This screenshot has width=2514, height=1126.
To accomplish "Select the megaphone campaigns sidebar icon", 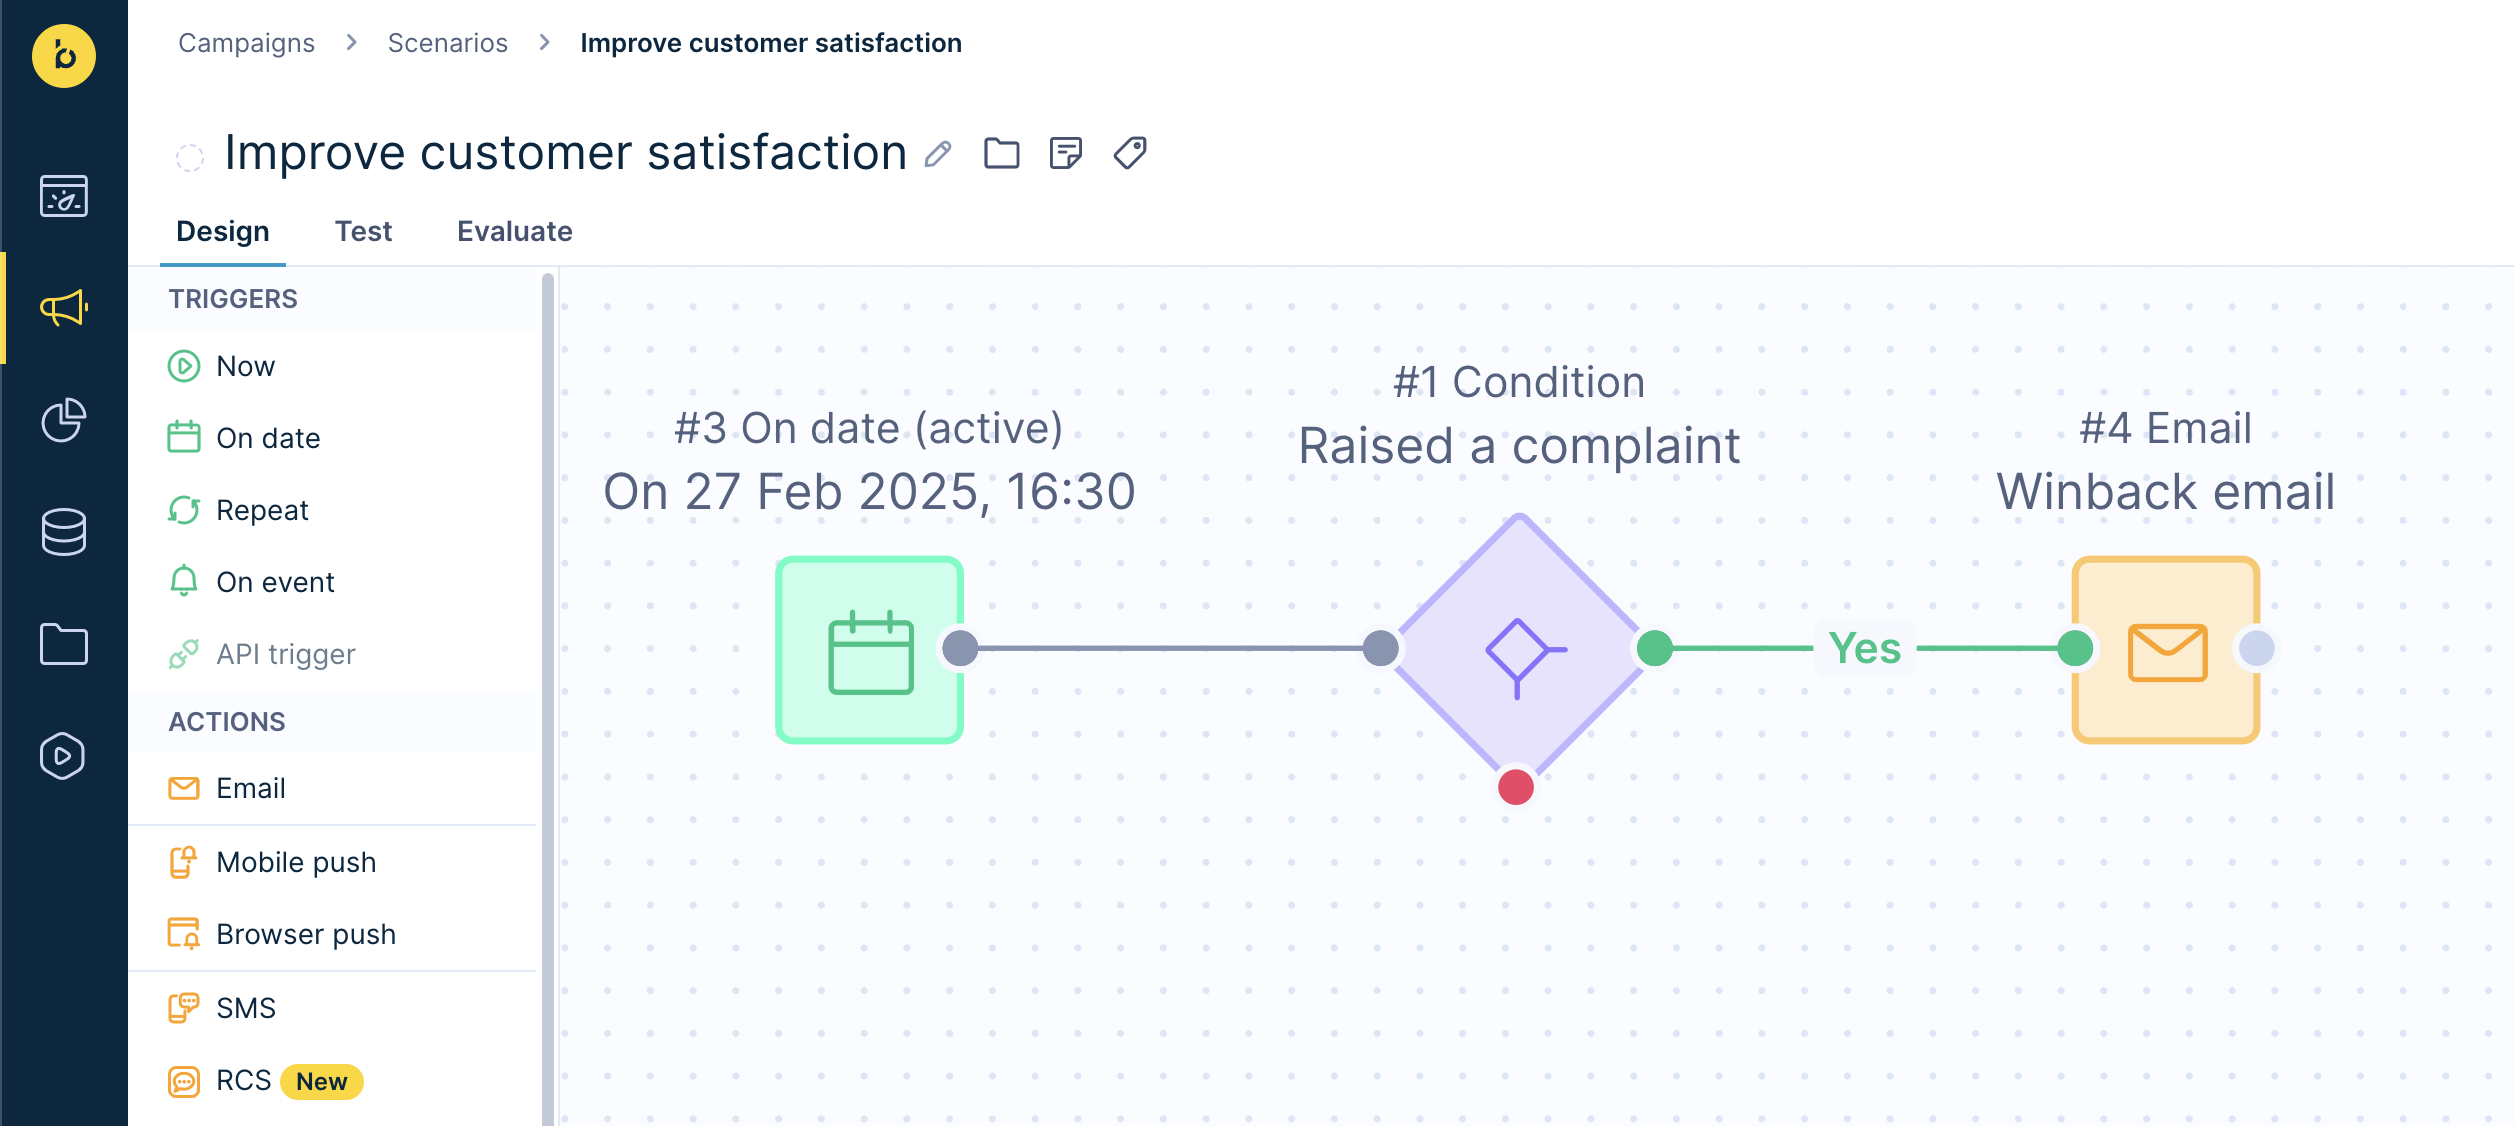I will [64, 308].
